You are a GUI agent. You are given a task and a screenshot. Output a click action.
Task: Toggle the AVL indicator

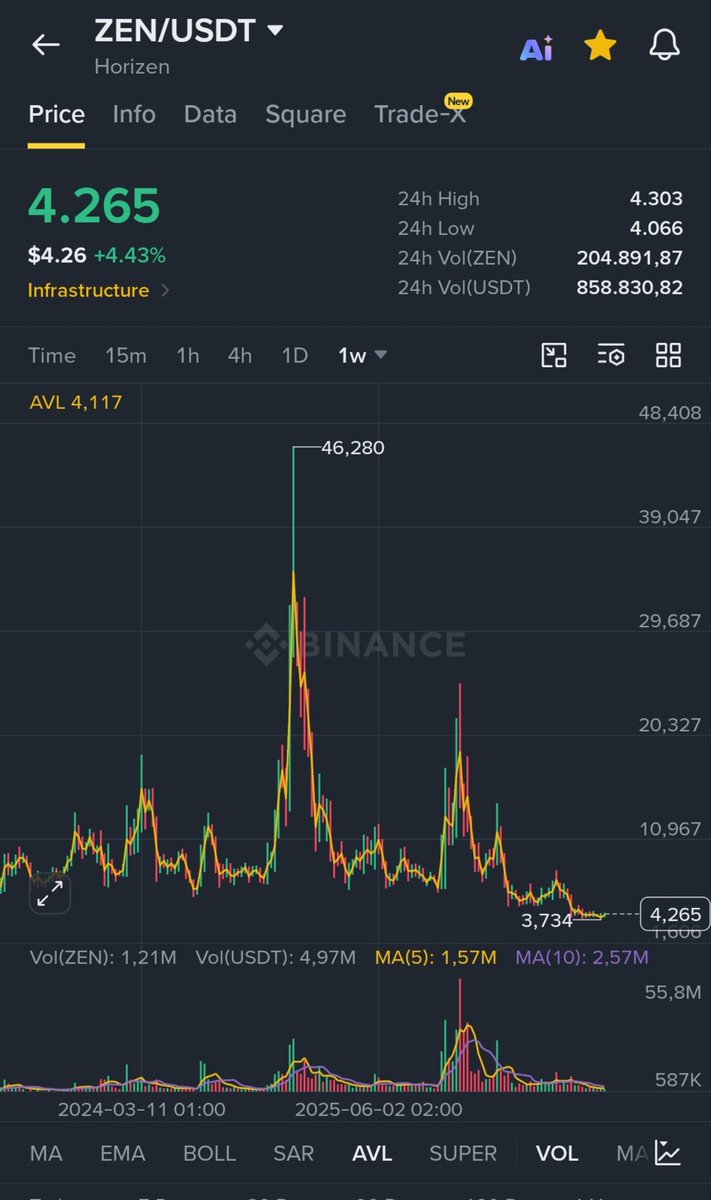point(372,1154)
